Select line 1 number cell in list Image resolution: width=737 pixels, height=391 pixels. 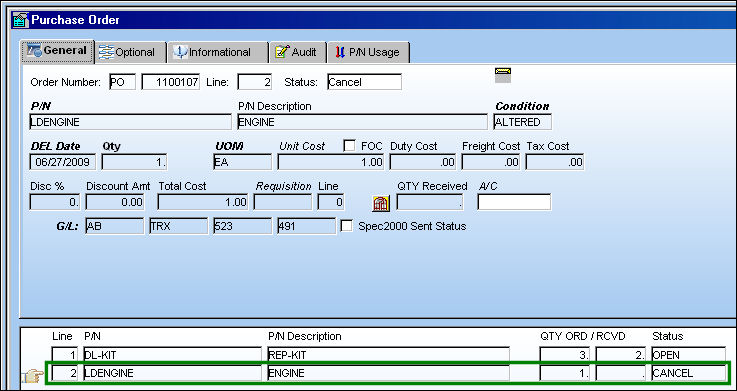point(65,355)
